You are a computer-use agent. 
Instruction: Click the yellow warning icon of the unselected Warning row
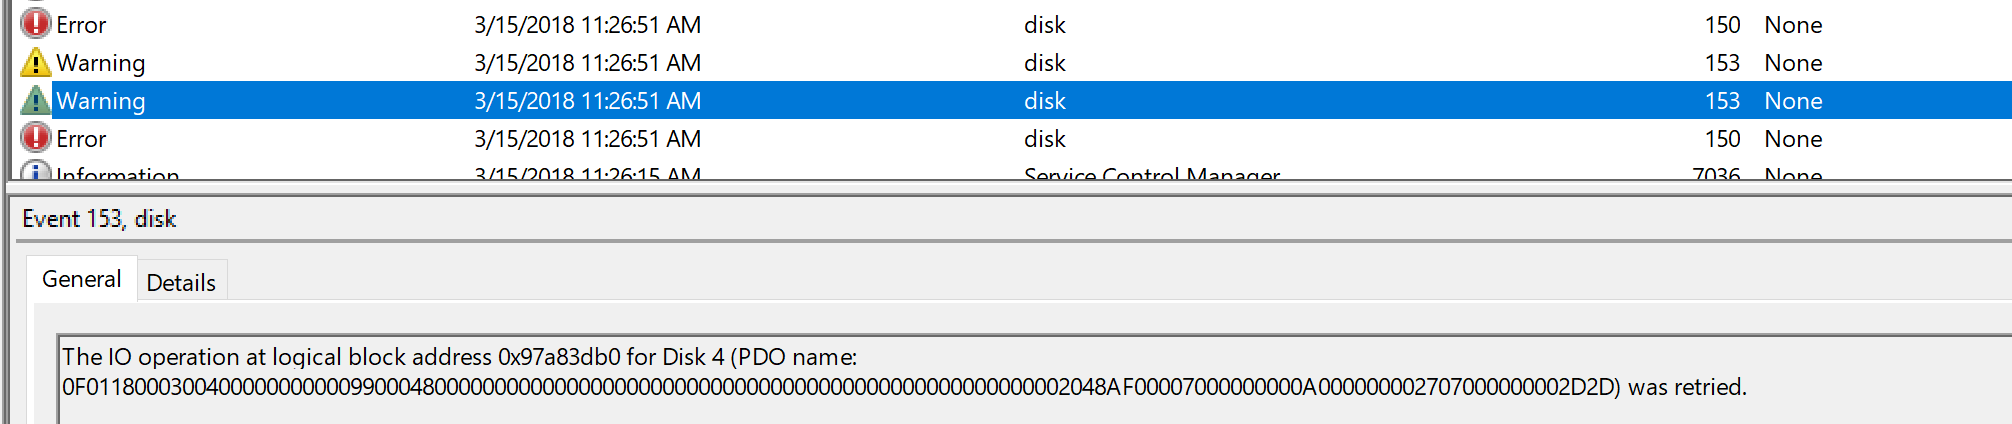pos(36,62)
